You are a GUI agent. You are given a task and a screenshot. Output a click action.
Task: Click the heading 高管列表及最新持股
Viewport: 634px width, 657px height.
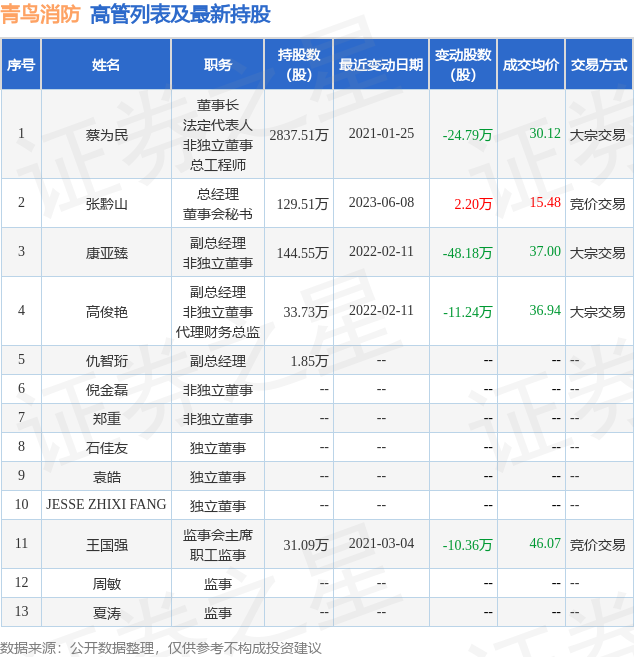[180, 14]
